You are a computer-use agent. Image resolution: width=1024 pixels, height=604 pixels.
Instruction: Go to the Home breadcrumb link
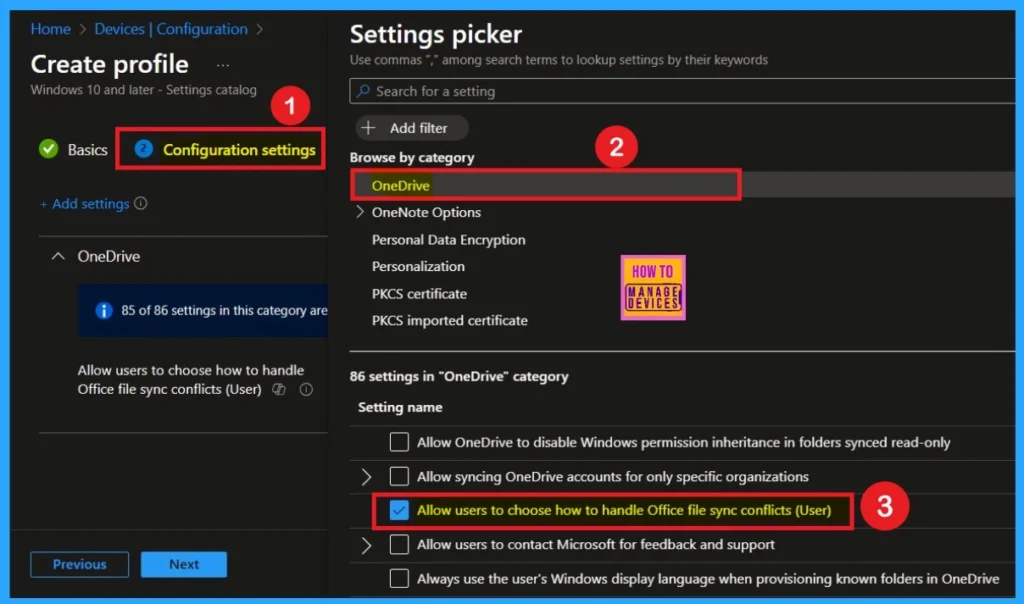[x=50, y=29]
